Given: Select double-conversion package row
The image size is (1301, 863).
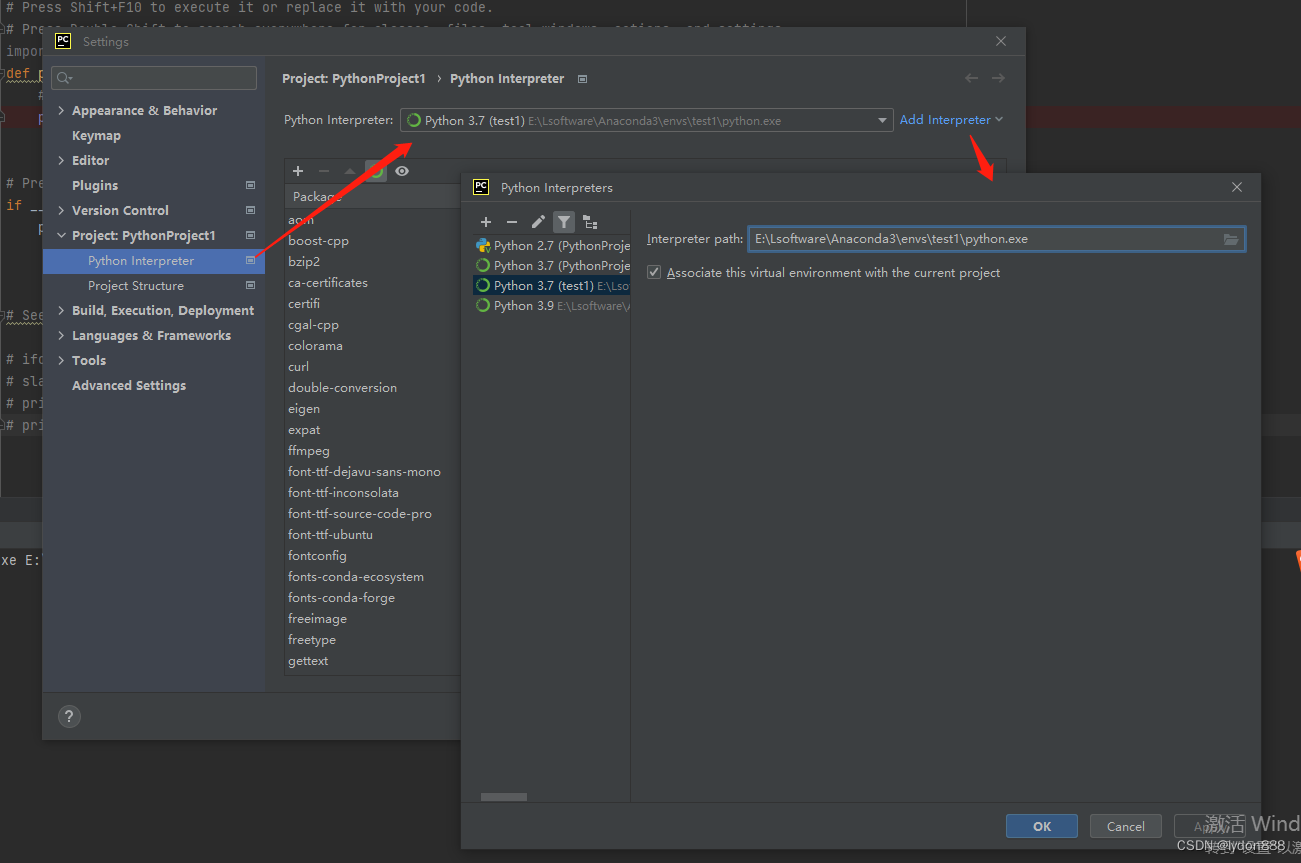Looking at the screenshot, I should click(x=373, y=388).
